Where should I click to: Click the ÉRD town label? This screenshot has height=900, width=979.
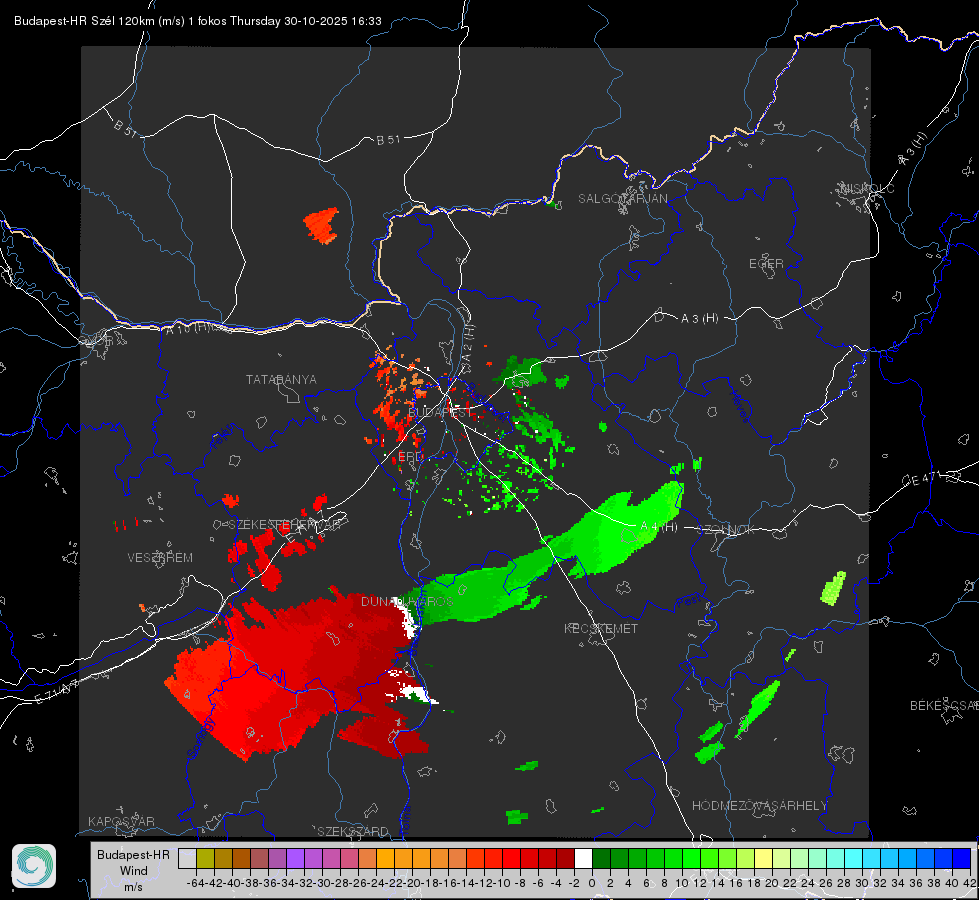pyautogui.click(x=410, y=457)
